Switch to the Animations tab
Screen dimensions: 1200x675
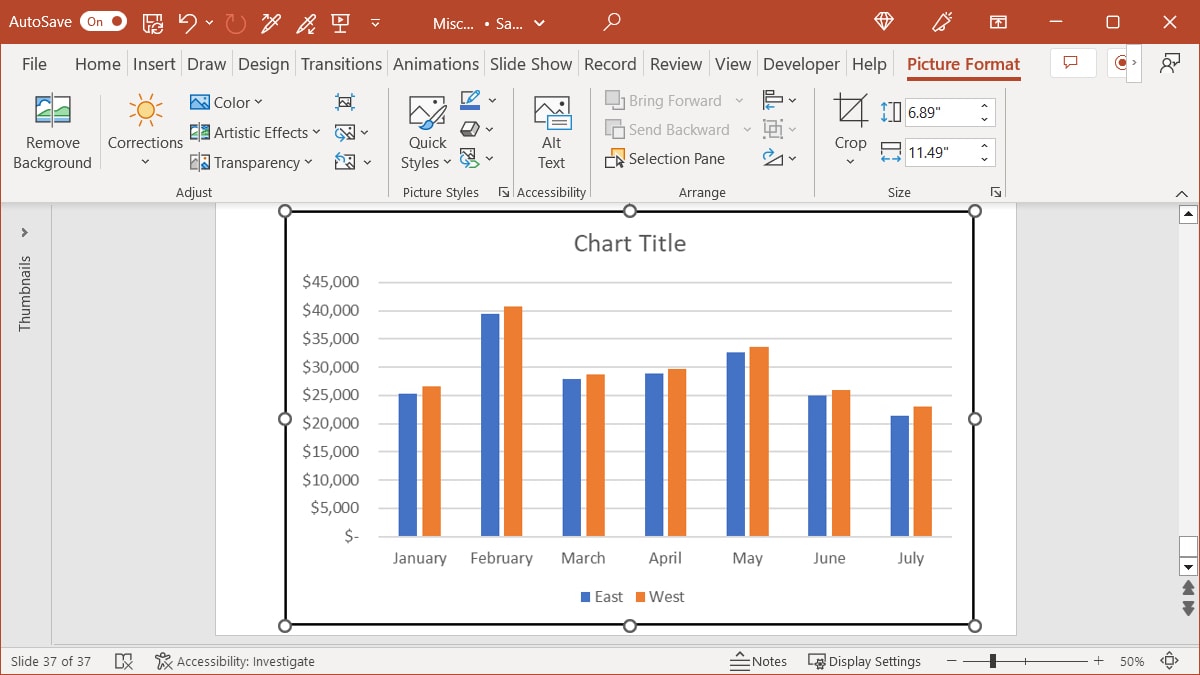(436, 63)
